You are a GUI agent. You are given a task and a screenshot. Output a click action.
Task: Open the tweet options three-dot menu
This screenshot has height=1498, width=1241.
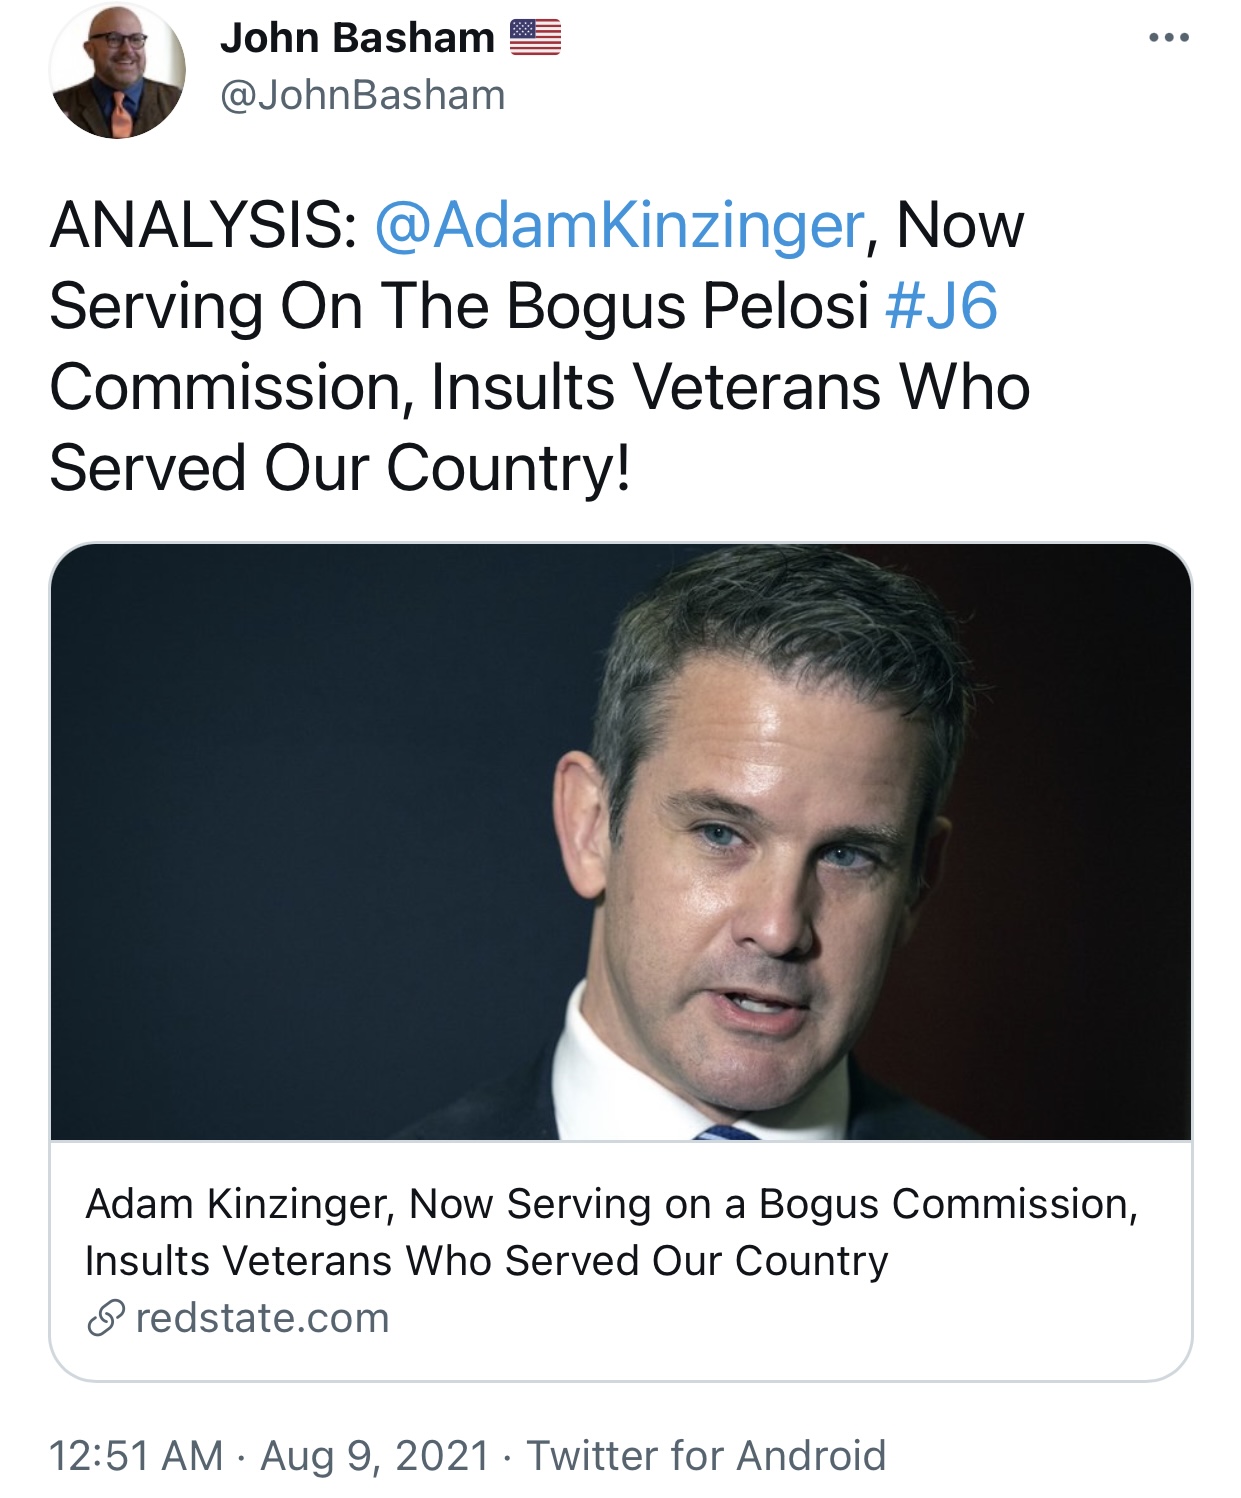tap(1168, 38)
